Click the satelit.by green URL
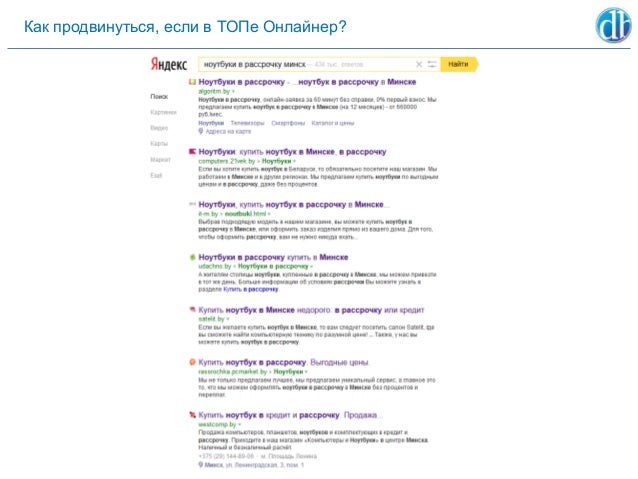The image size is (638, 479). [211, 319]
